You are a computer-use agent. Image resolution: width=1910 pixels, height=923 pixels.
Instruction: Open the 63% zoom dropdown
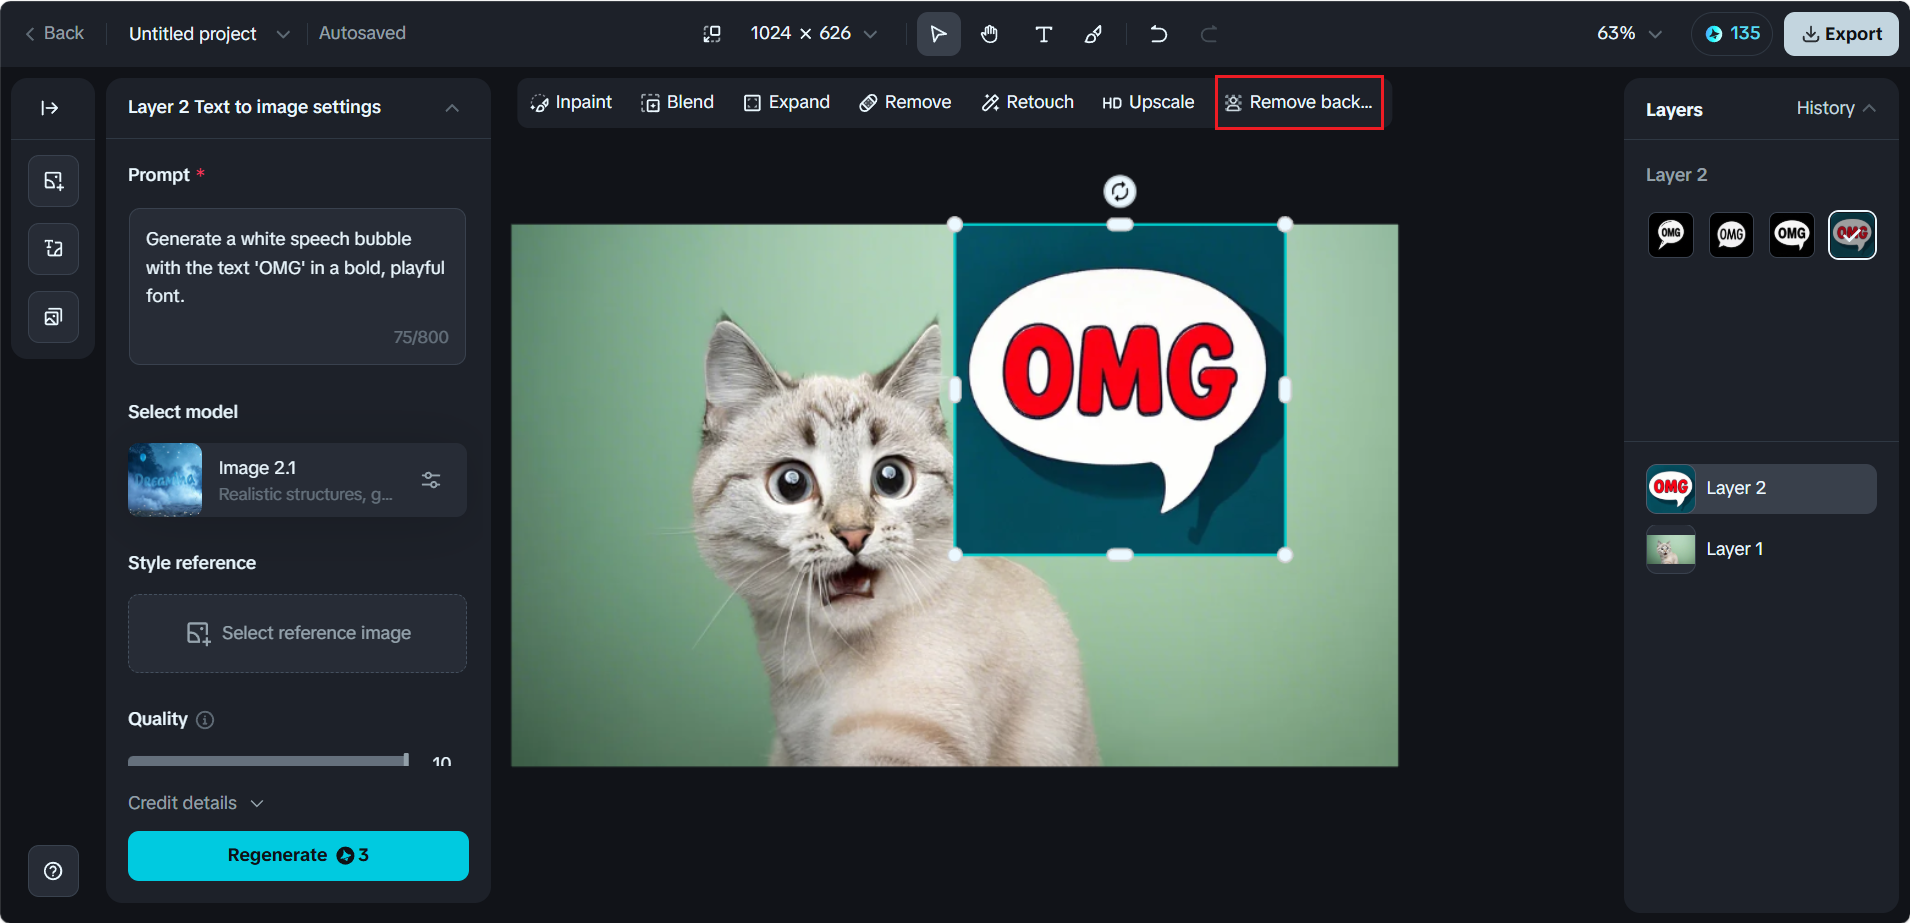point(1629,34)
